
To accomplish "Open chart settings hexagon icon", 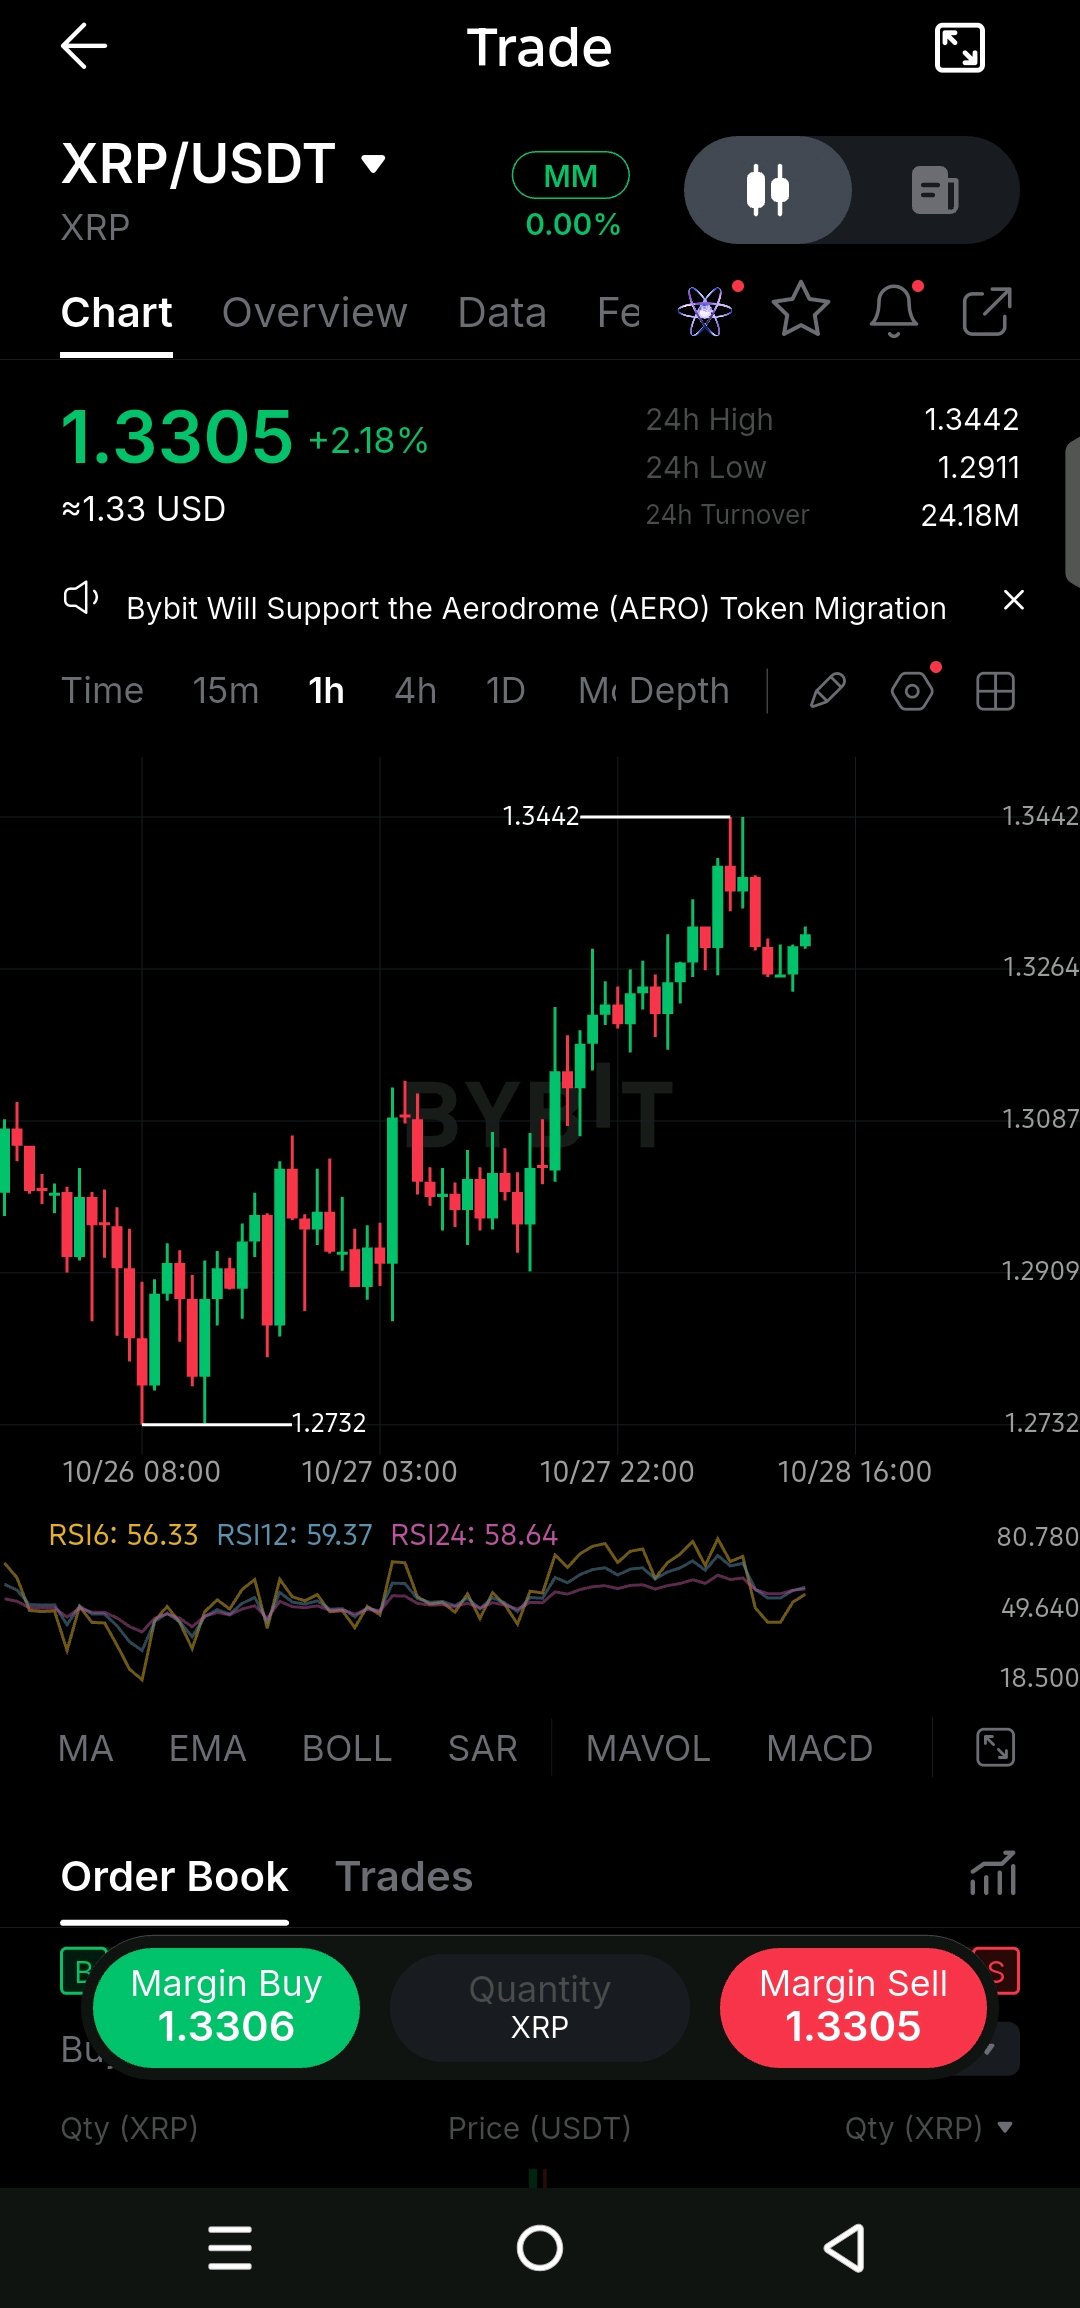I will pyautogui.click(x=912, y=691).
